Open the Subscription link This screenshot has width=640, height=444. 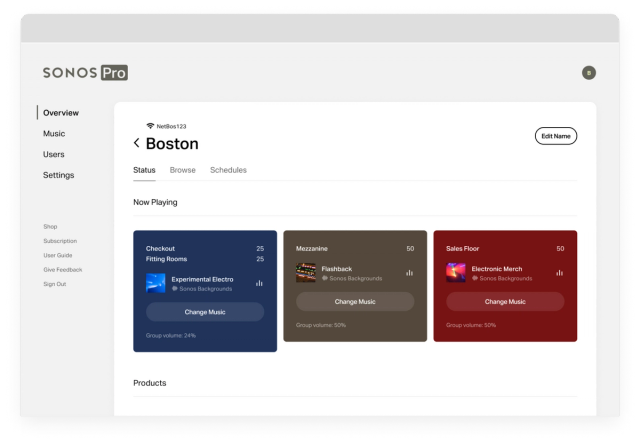coord(60,241)
